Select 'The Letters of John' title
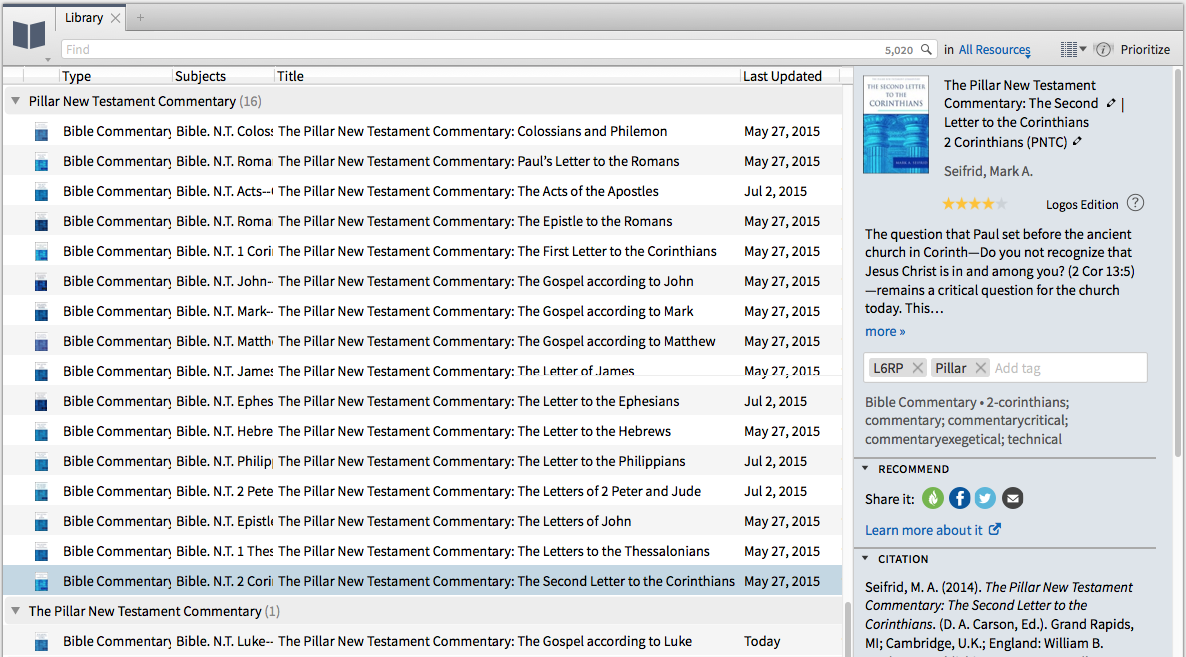 tap(455, 521)
